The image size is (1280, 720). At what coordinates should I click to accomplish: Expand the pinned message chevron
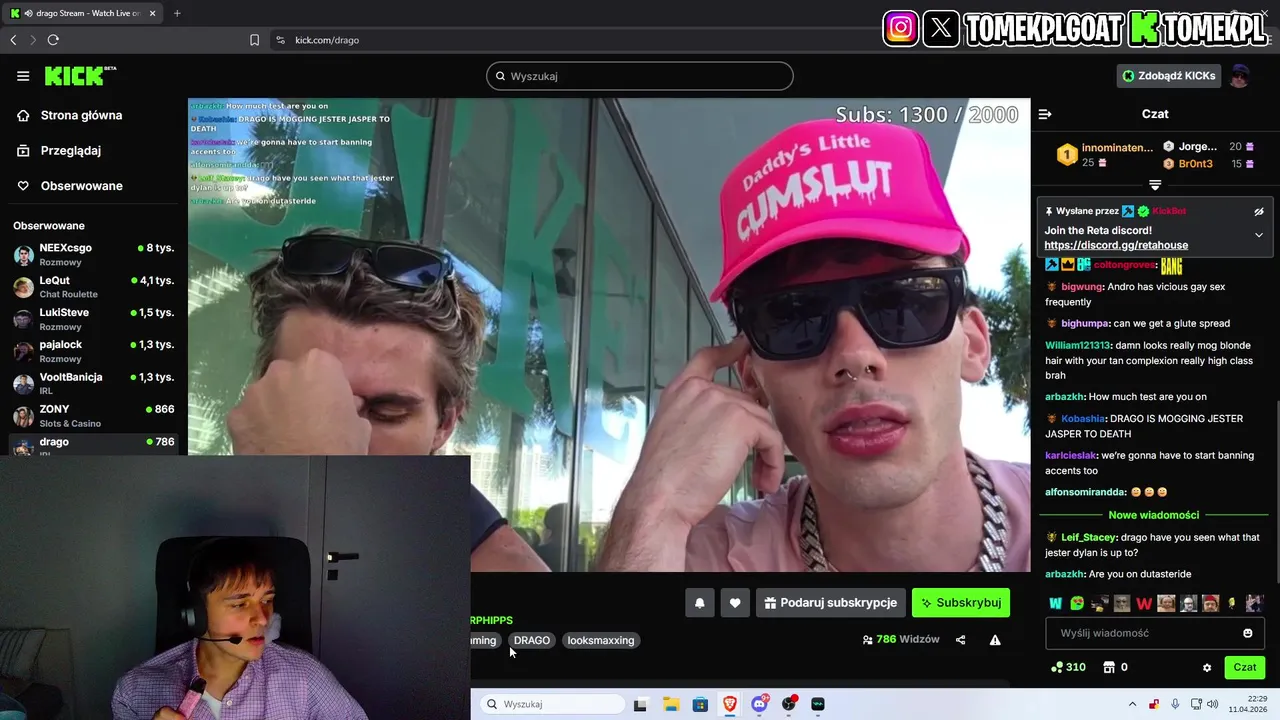(1259, 235)
